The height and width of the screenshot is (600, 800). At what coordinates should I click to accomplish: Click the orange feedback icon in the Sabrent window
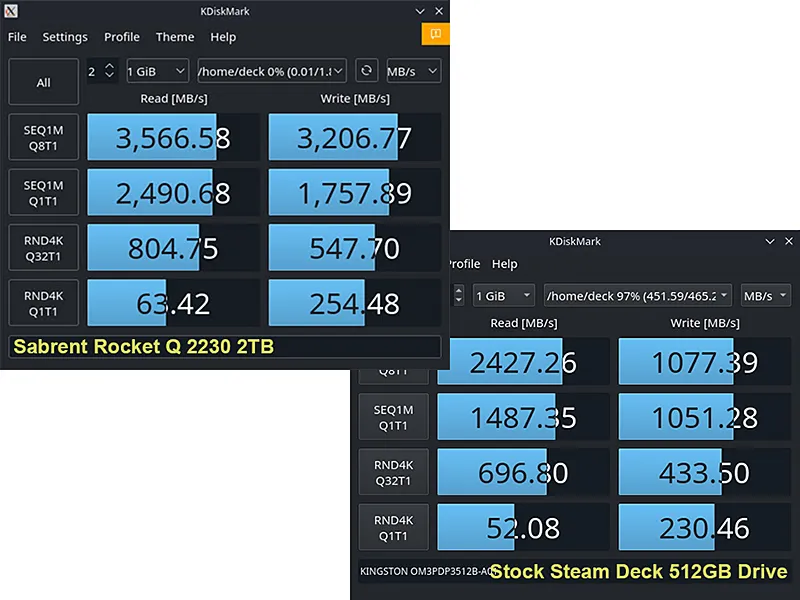click(435, 34)
